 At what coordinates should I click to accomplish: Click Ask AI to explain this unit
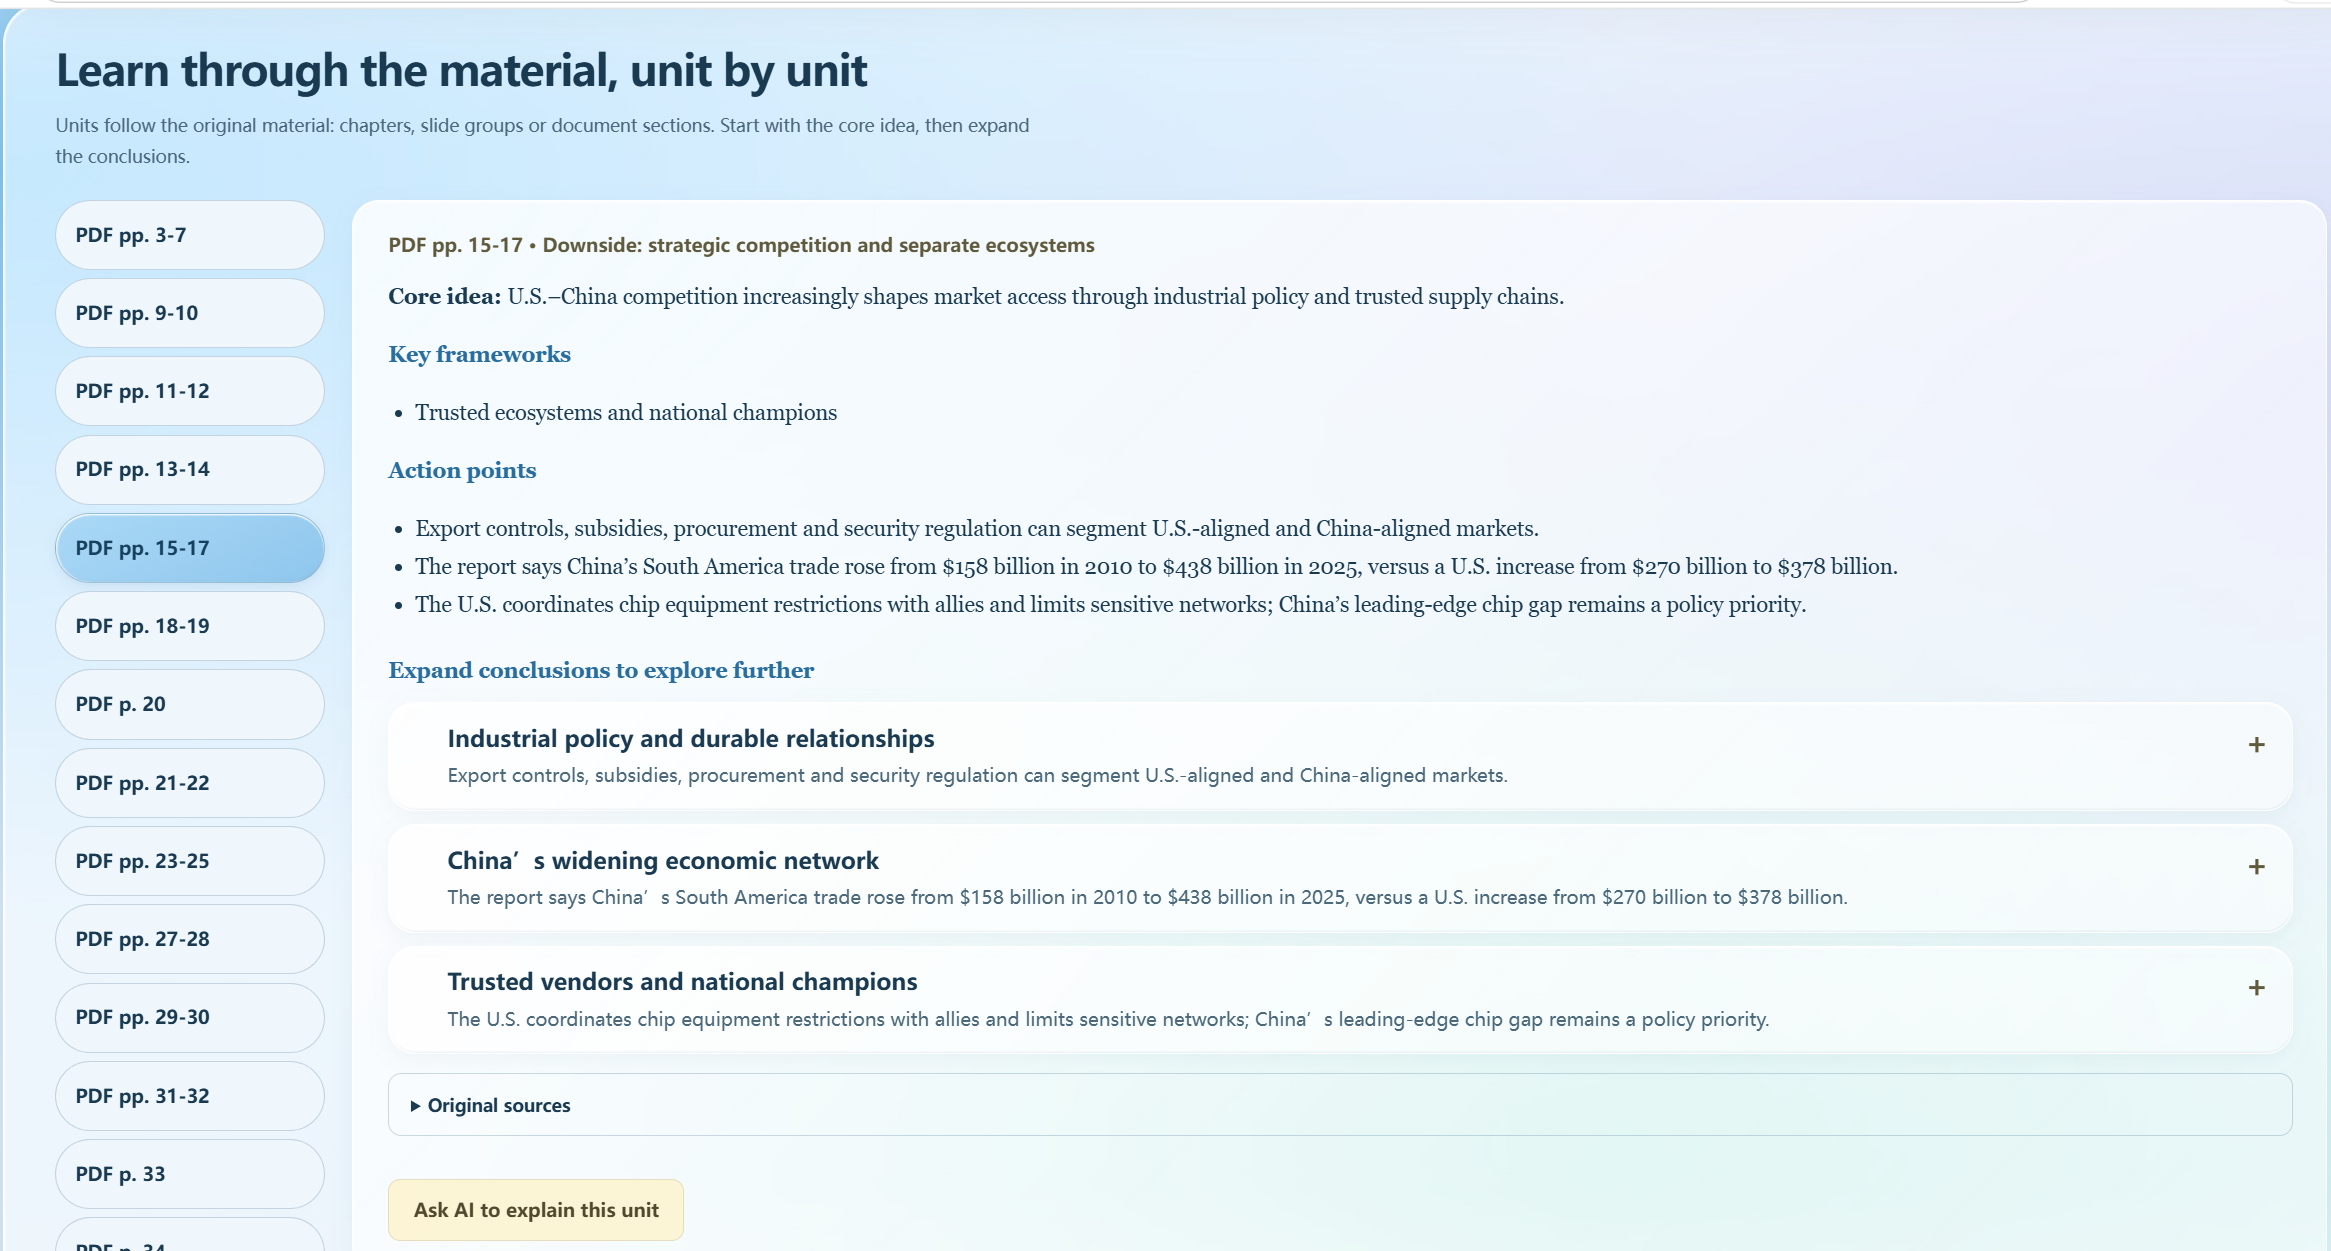tap(536, 1210)
